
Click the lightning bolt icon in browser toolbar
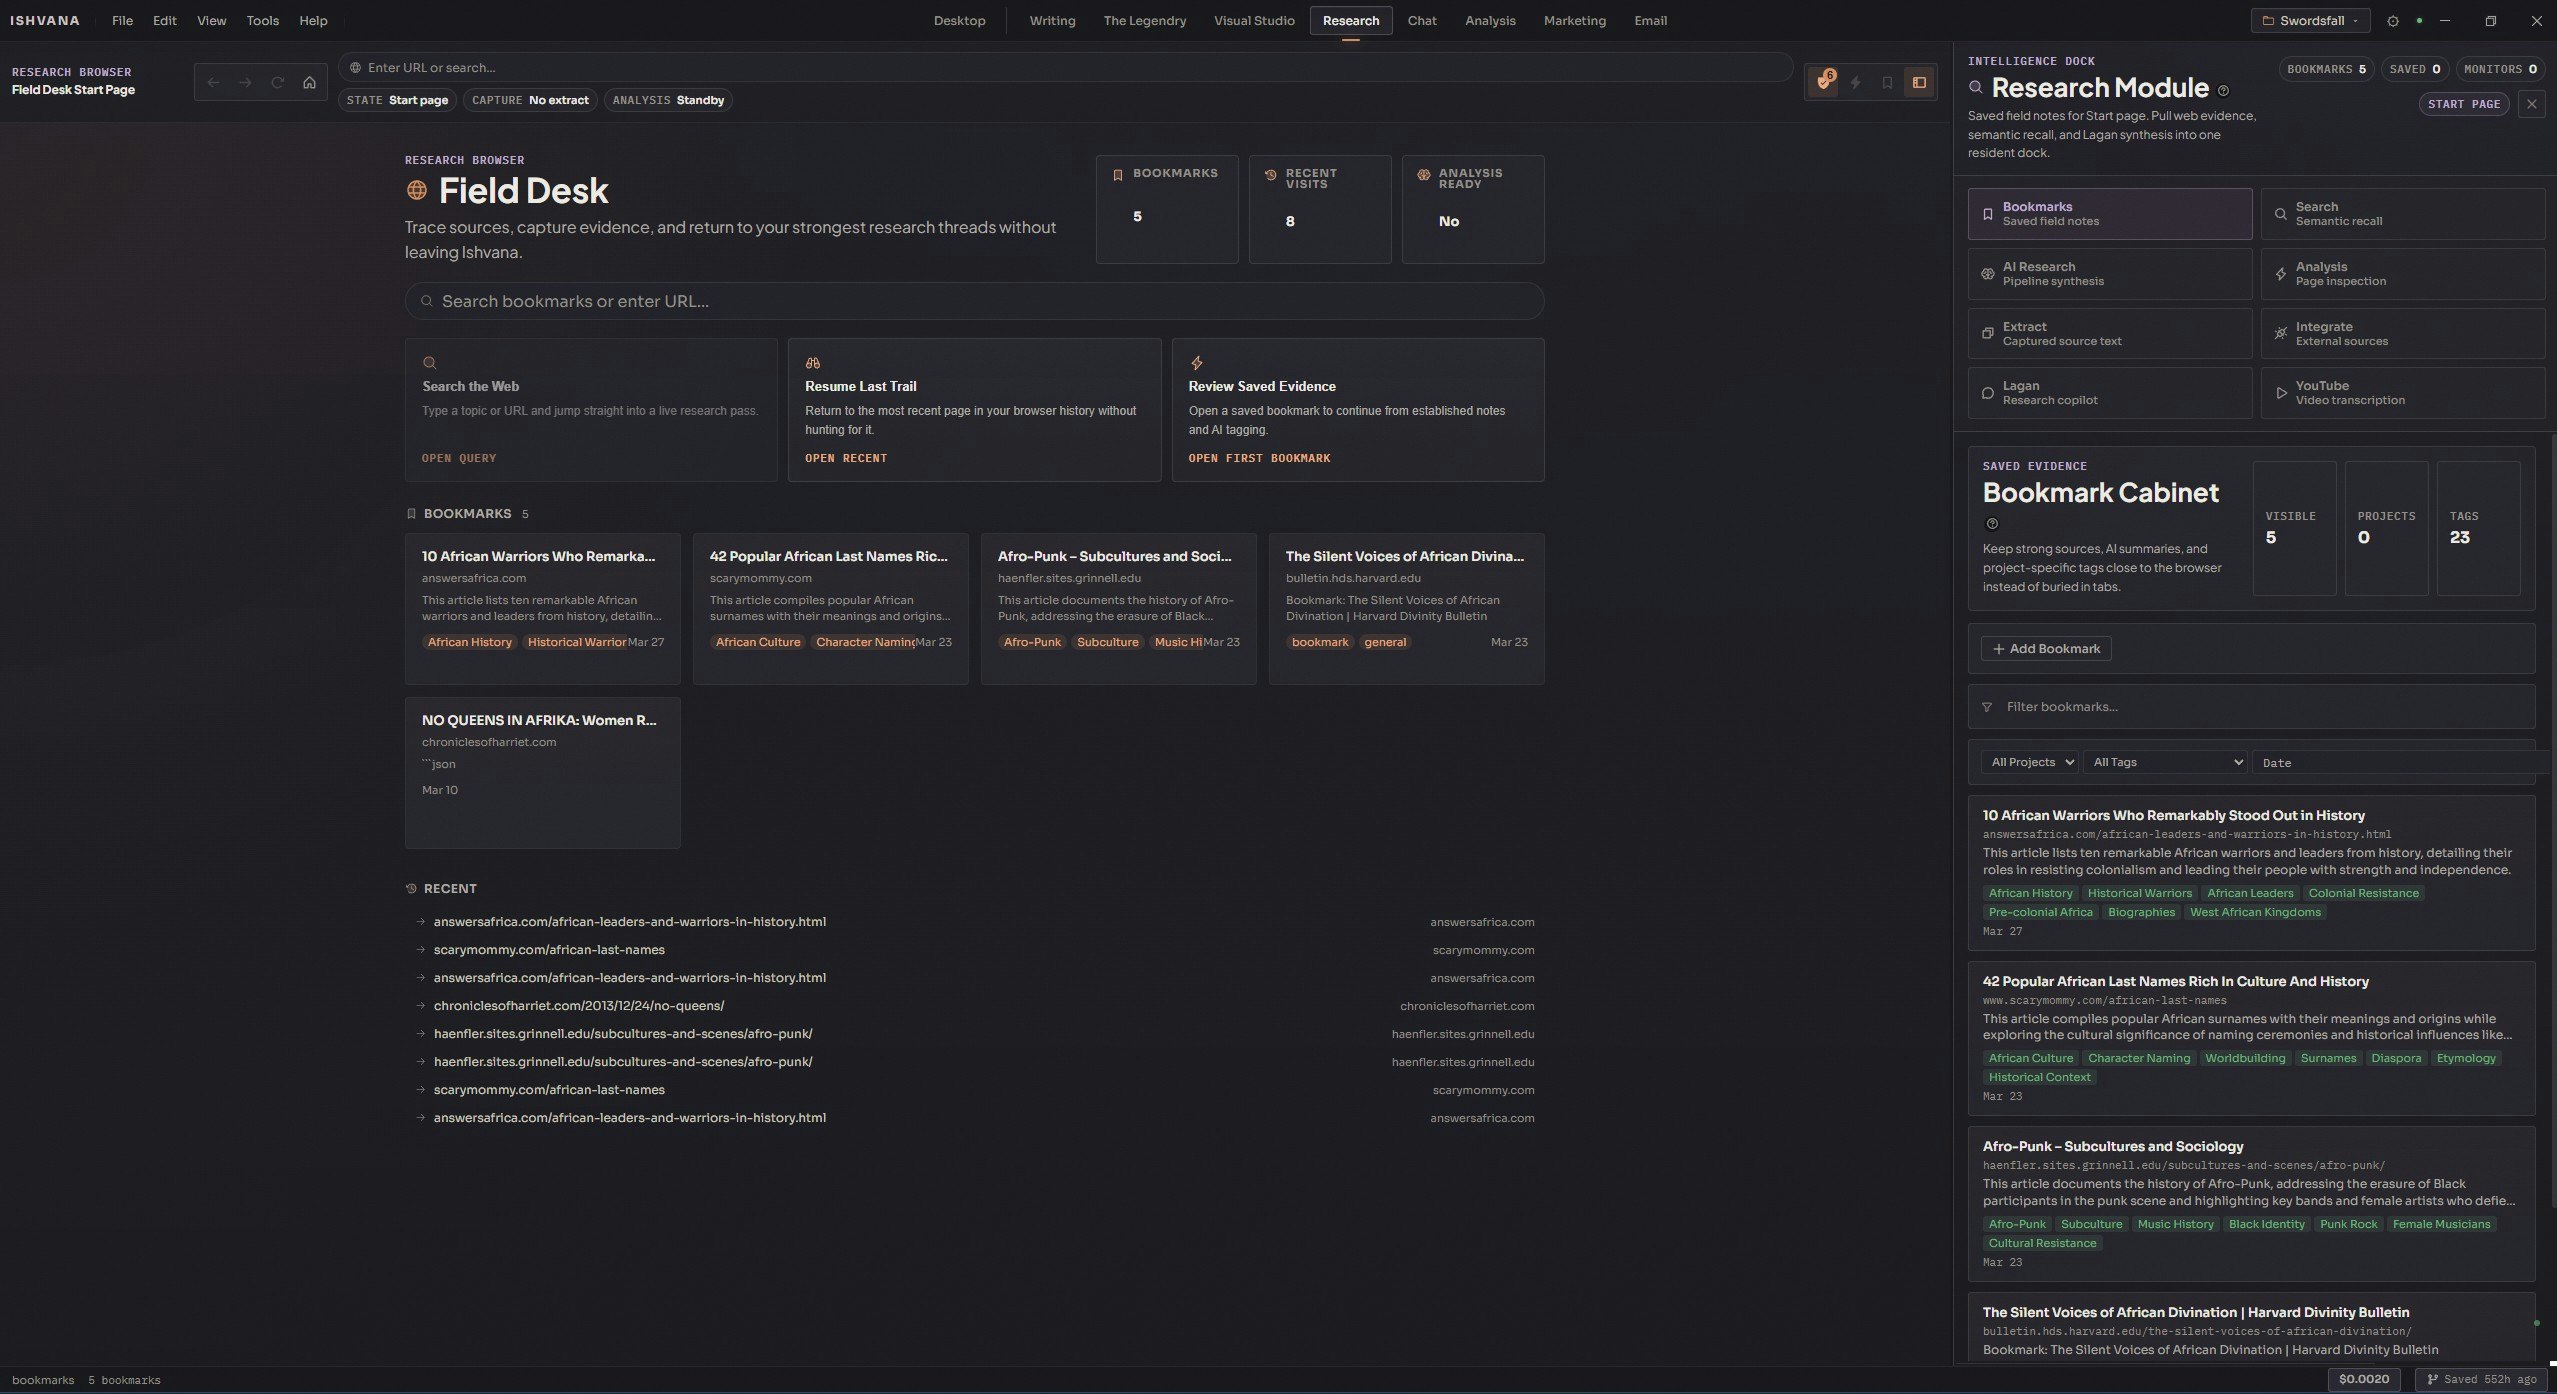1855,83
